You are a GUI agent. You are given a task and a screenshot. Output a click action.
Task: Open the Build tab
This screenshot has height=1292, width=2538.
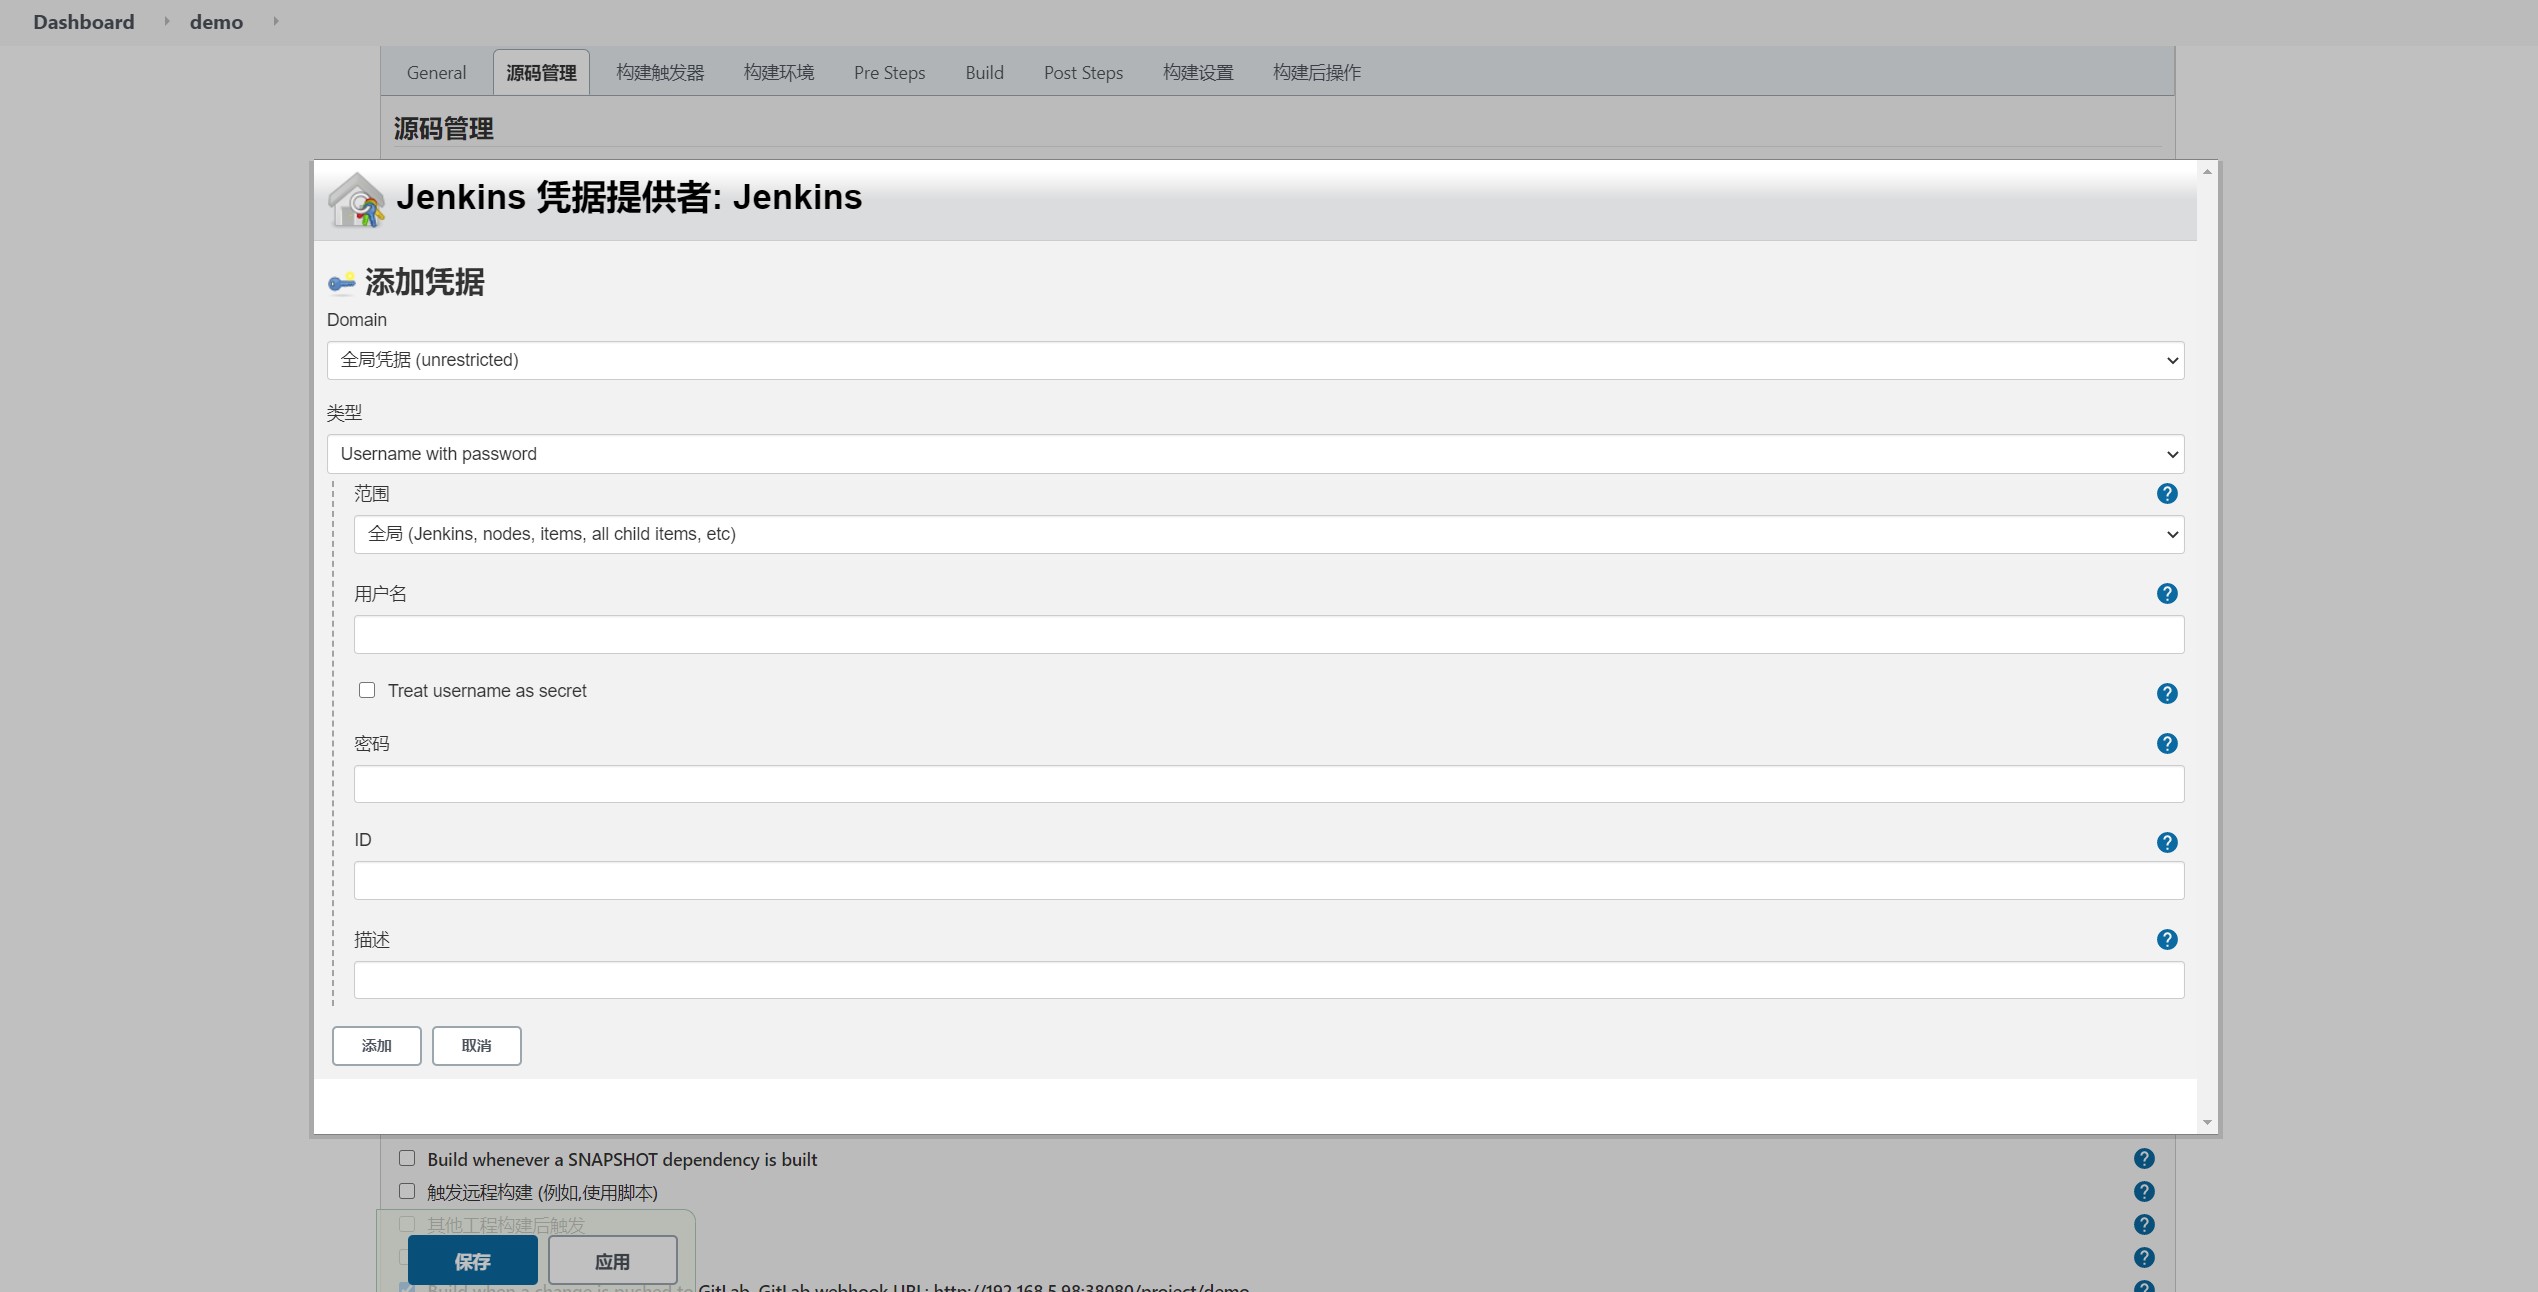pyautogui.click(x=984, y=72)
